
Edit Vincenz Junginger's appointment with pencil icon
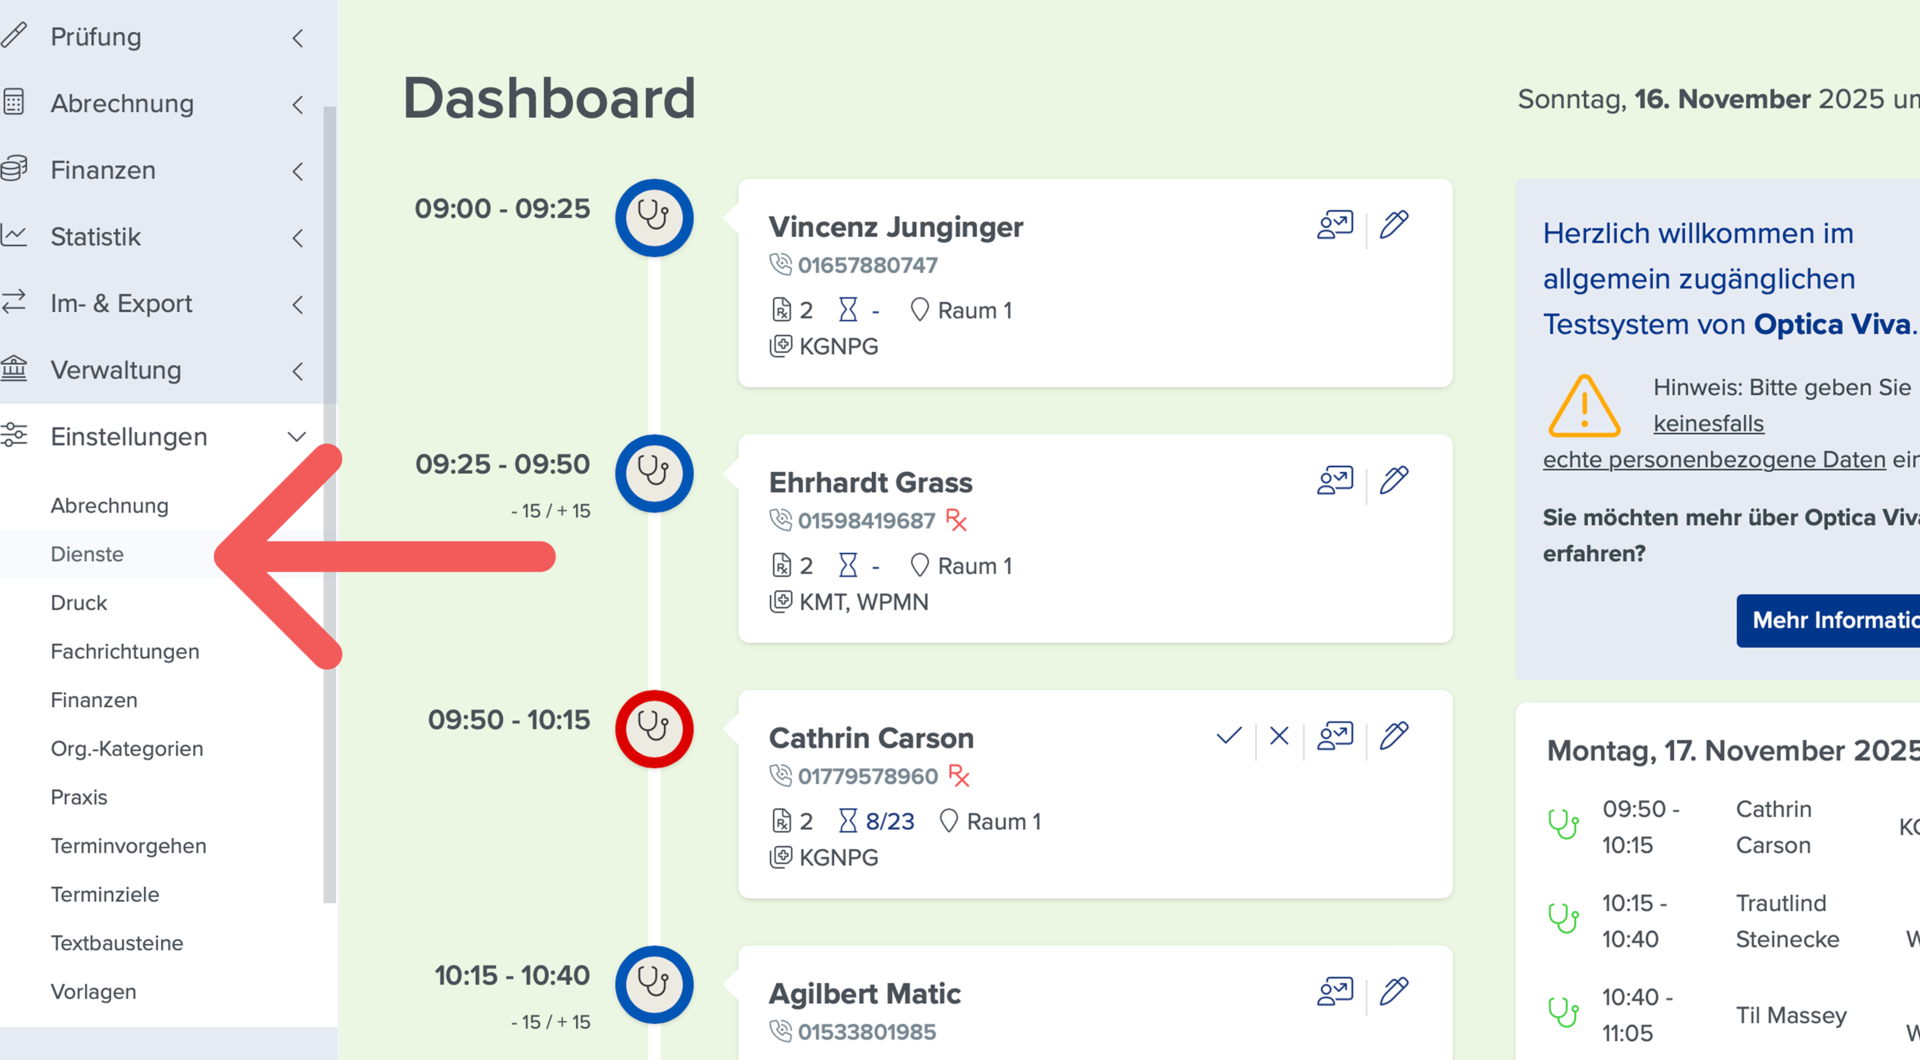pyautogui.click(x=1394, y=225)
